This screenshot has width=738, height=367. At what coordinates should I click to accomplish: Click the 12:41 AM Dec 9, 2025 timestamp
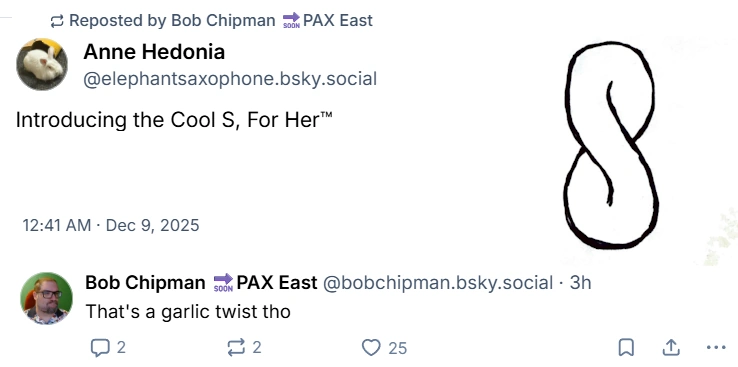111,225
